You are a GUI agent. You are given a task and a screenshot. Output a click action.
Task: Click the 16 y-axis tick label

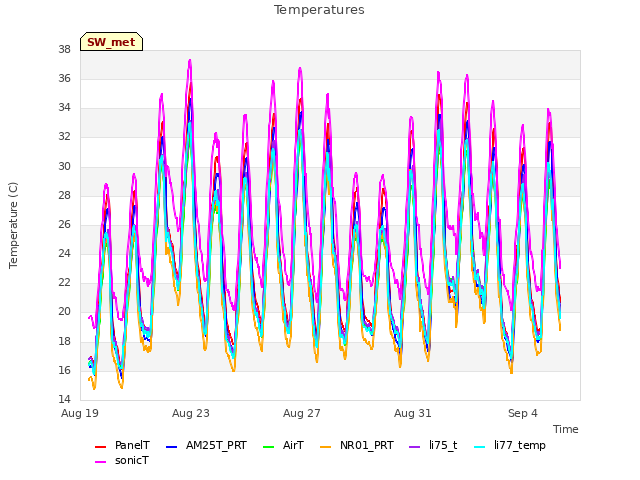pyautogui.click(x=64, y=370)
